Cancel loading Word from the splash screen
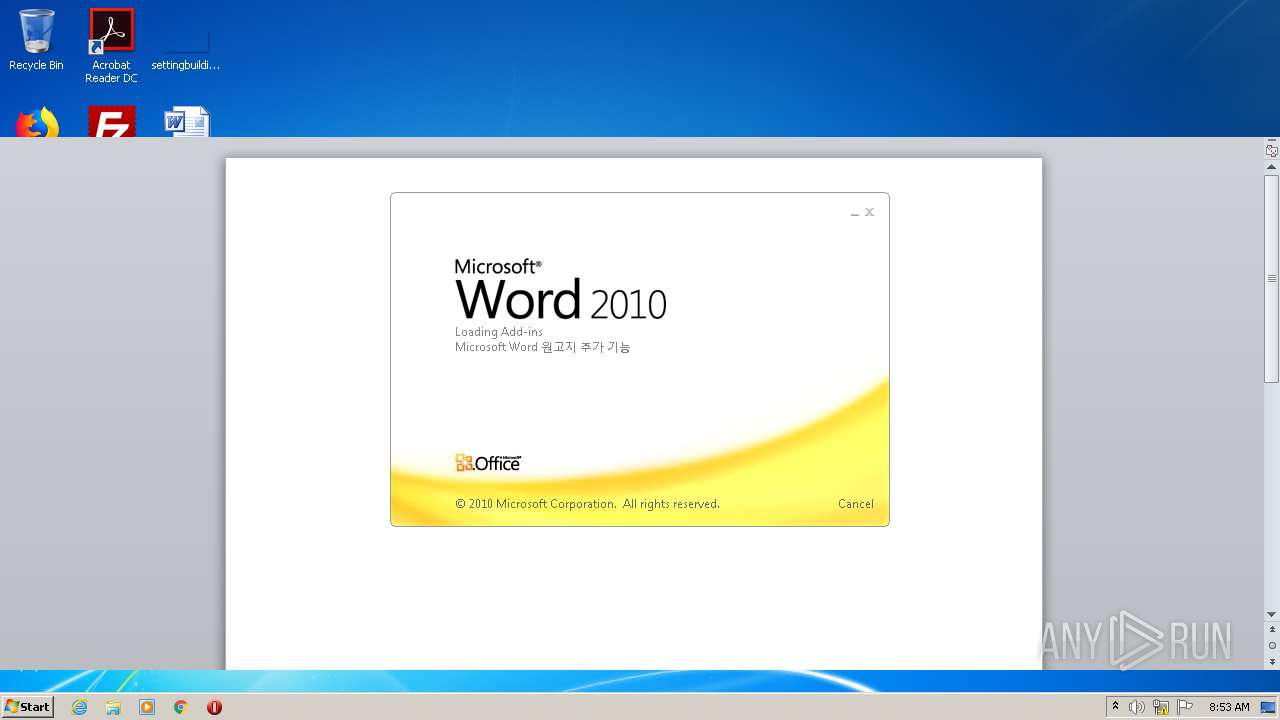 855,504
